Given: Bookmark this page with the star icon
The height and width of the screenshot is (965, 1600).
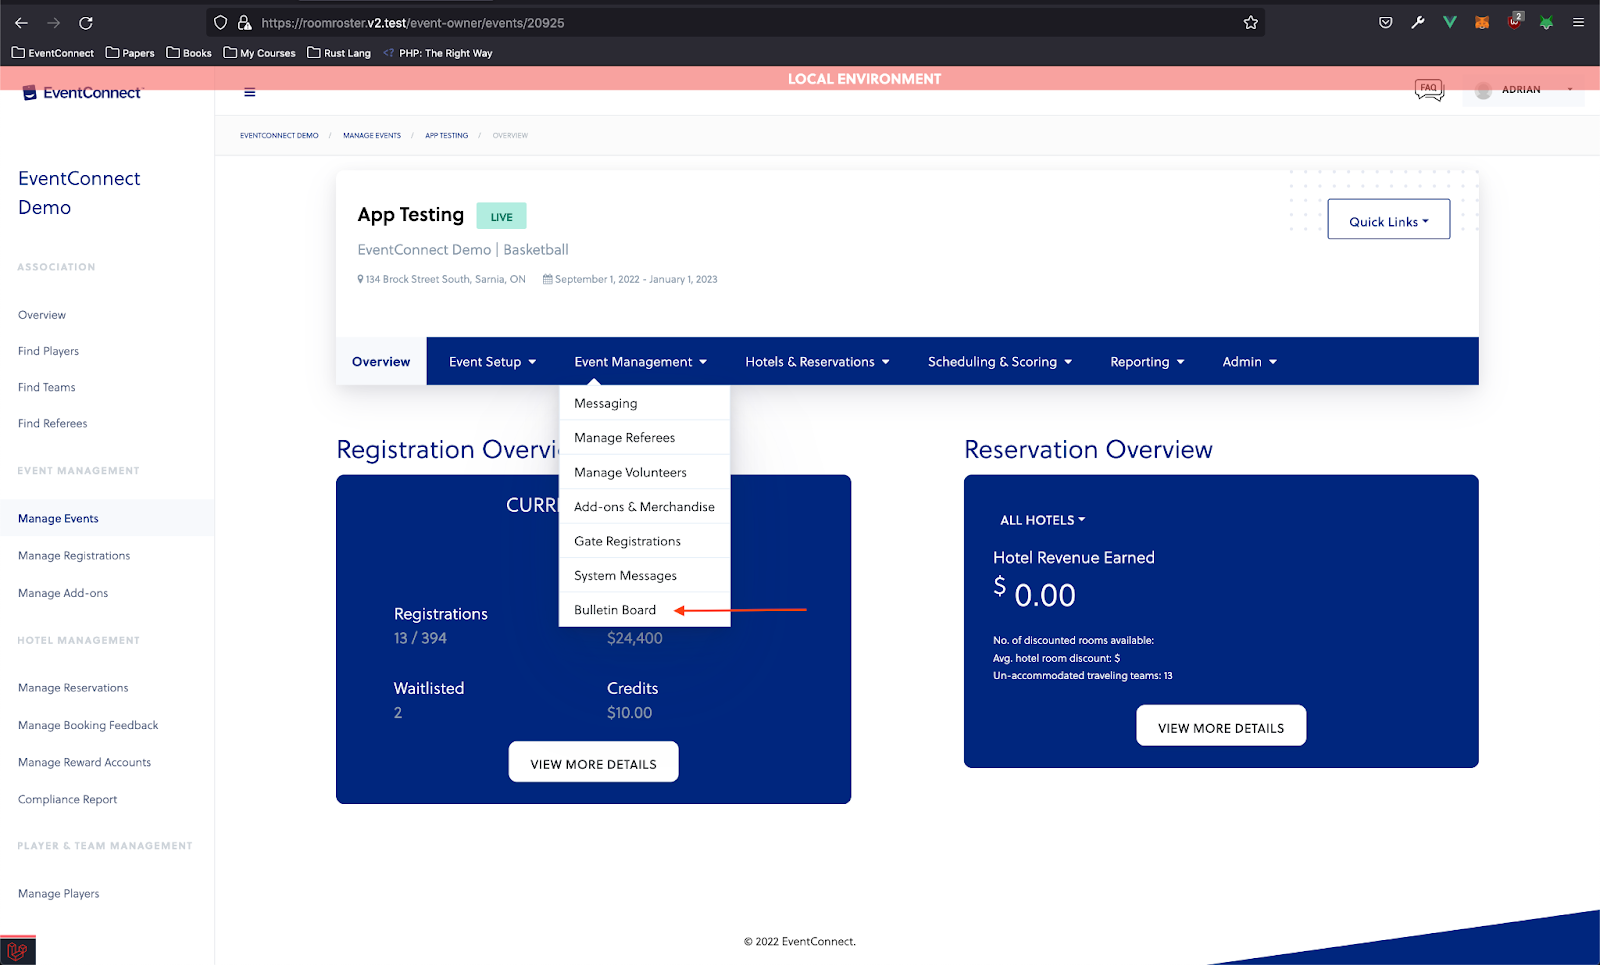Looking at the screenshot, I should click(x=1250, y=22).
